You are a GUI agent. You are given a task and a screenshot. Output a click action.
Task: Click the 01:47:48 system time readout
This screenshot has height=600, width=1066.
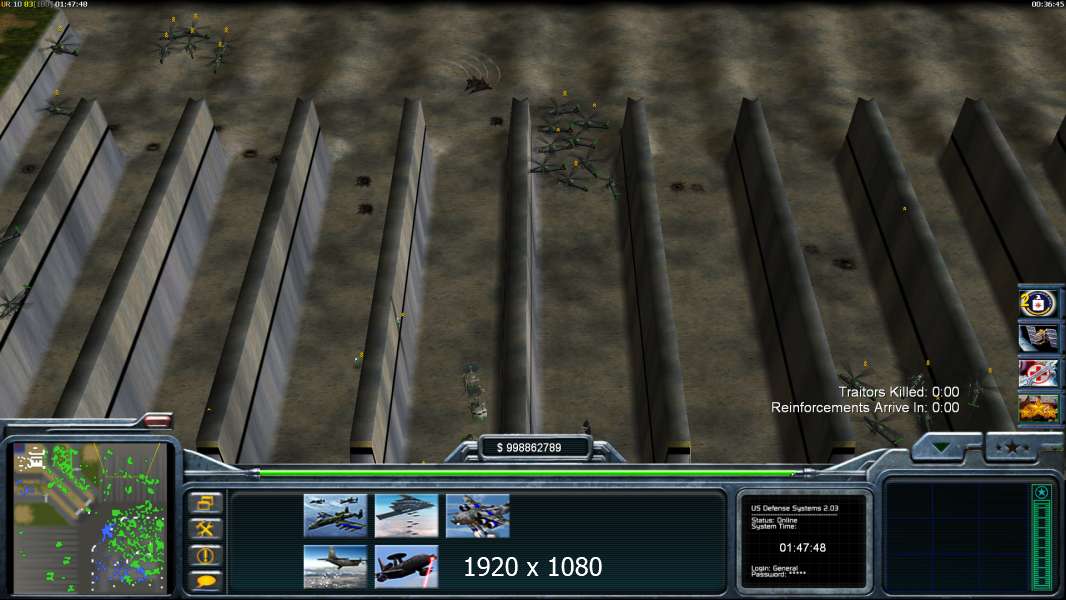(802, 548)
